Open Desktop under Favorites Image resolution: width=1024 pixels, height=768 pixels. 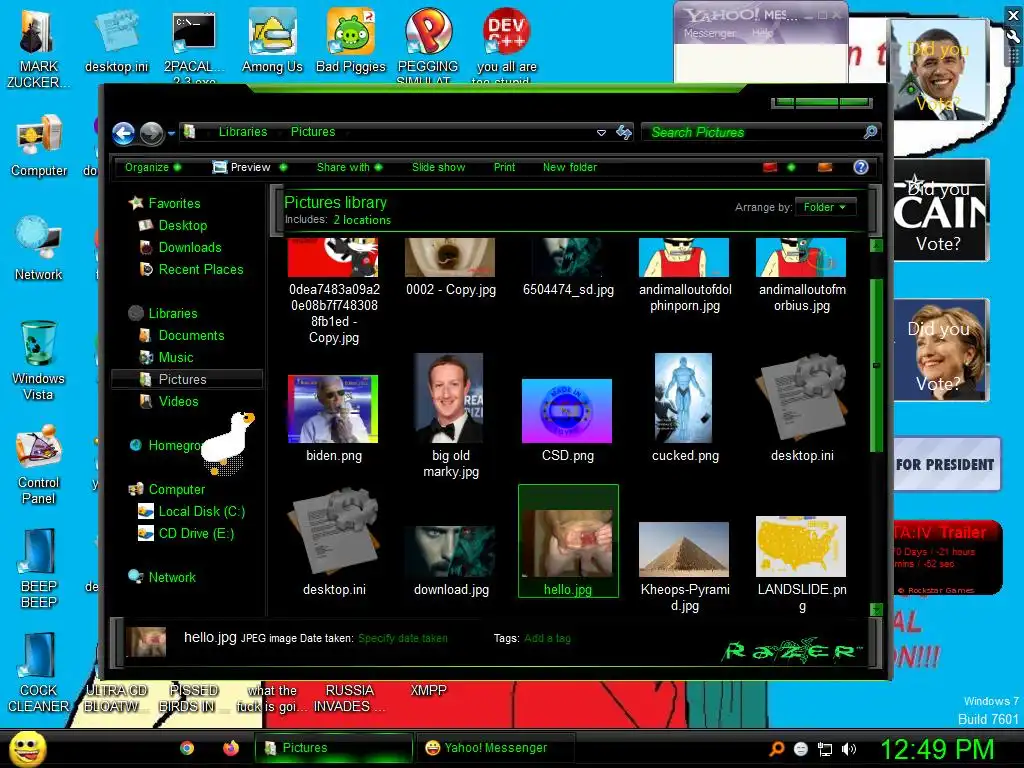click(x=182, y=225)
